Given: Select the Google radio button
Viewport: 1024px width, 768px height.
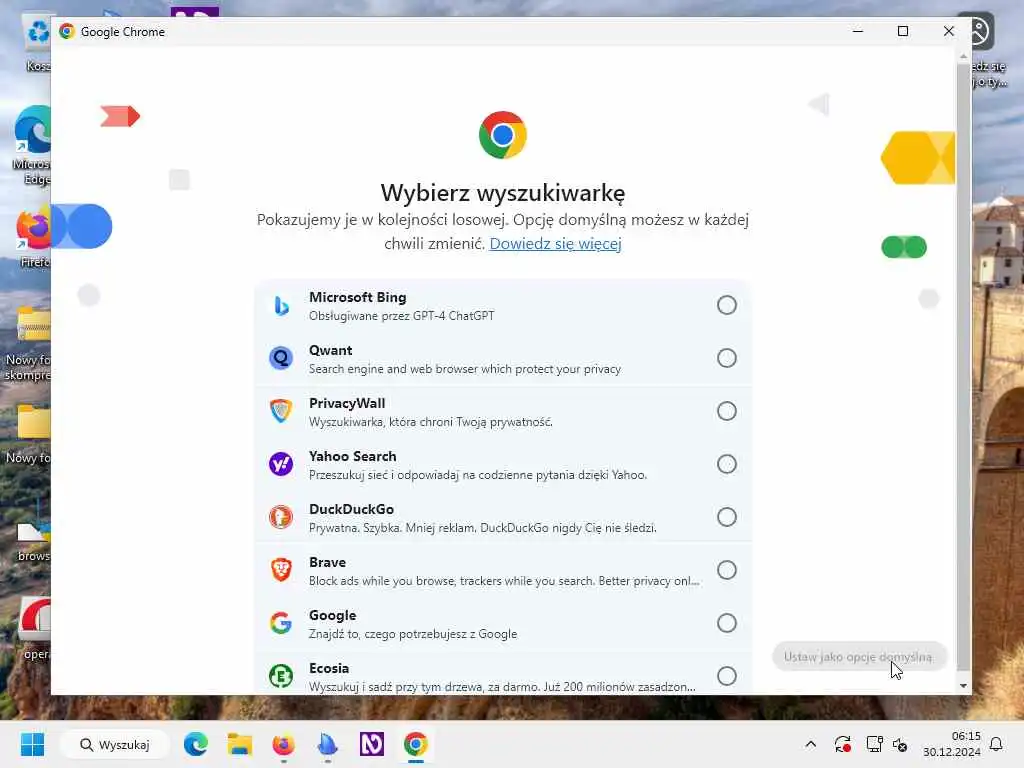Looking at the screenshot, I should (726, 622).
